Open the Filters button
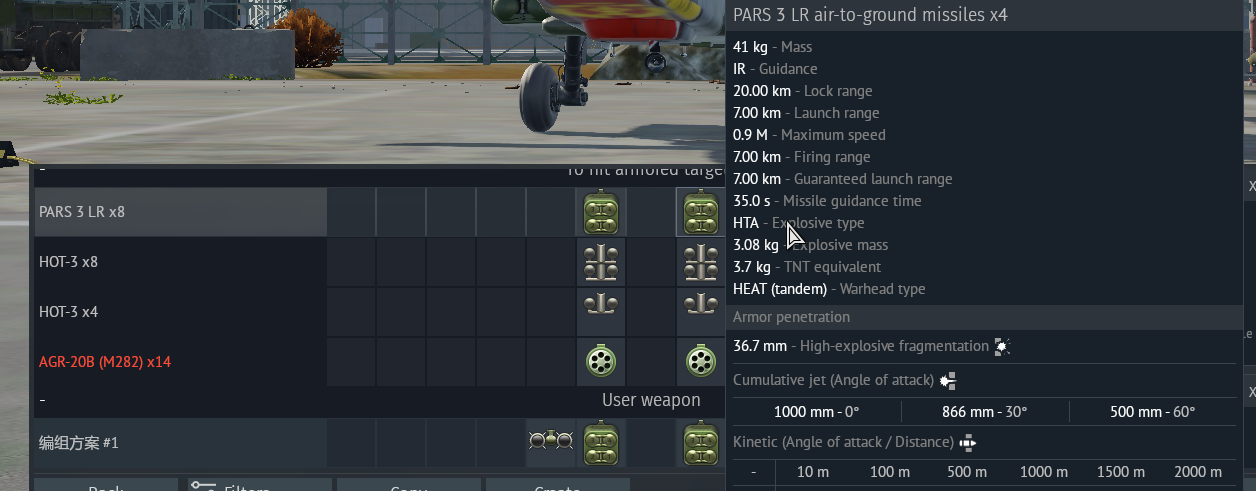Viewport: 1256px width, 491px height. (x=259, y=485)
